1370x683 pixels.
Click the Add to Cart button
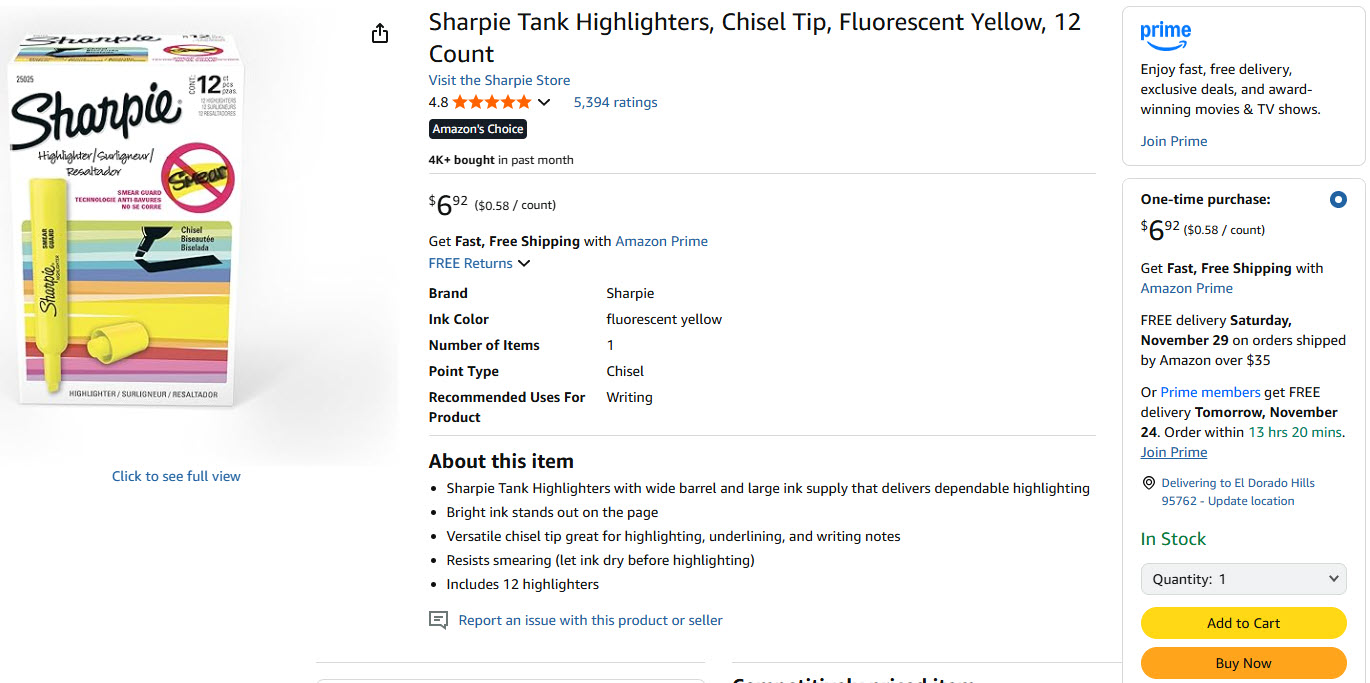tap(1243, 623)
